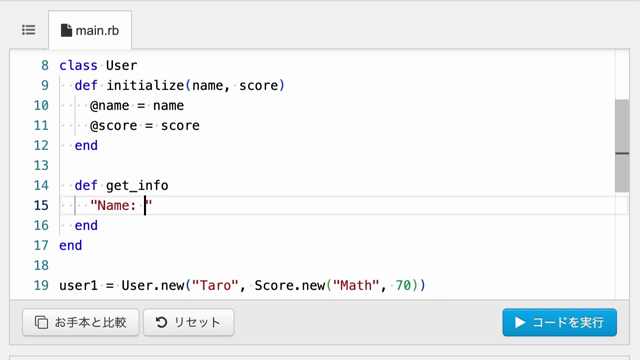Click the リセット reset button
The height and width of the screenshot is (360, 640).
(189, 322)
